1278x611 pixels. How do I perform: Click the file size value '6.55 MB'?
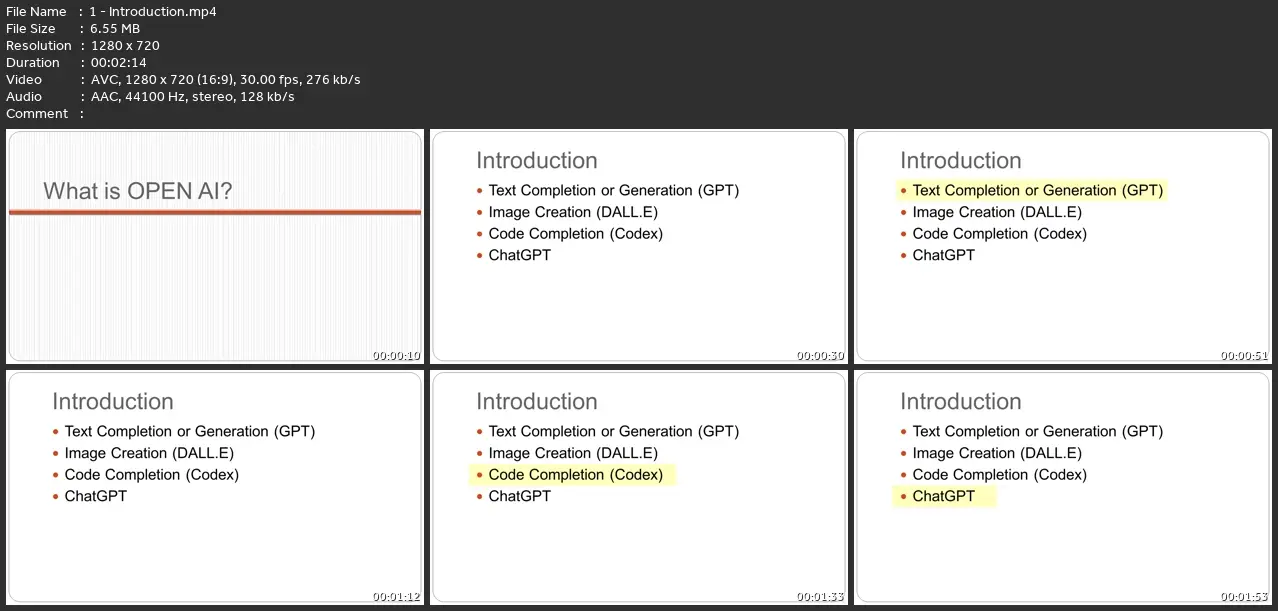click(115, 29)
